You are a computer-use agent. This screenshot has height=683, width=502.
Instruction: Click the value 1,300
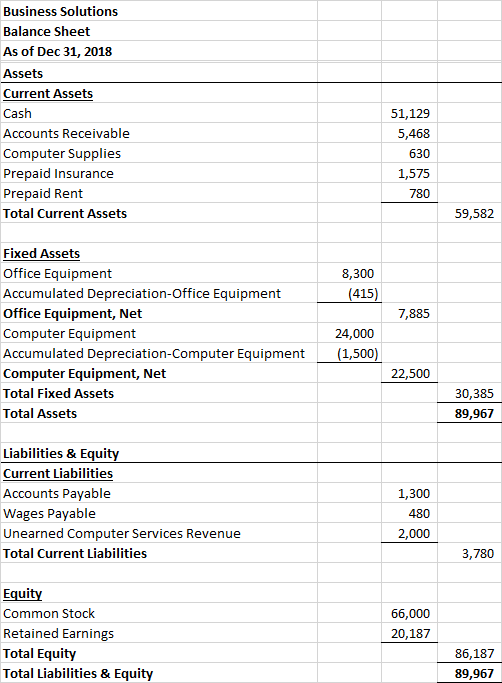click(414, 494)
